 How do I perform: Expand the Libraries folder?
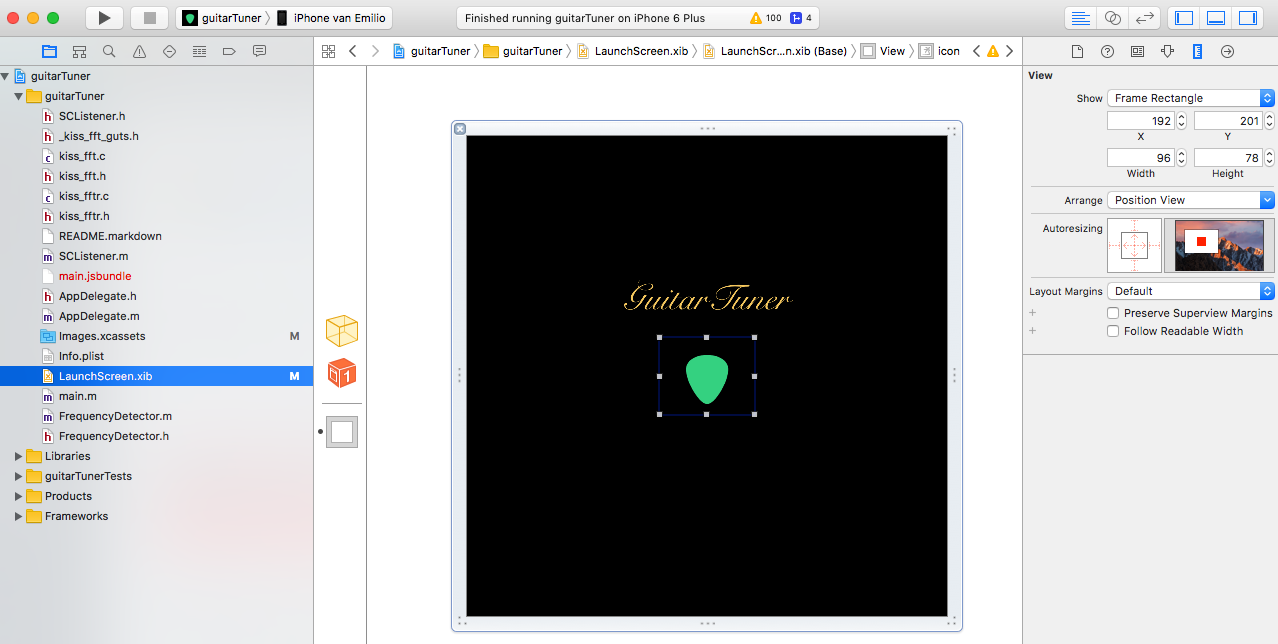19,456
